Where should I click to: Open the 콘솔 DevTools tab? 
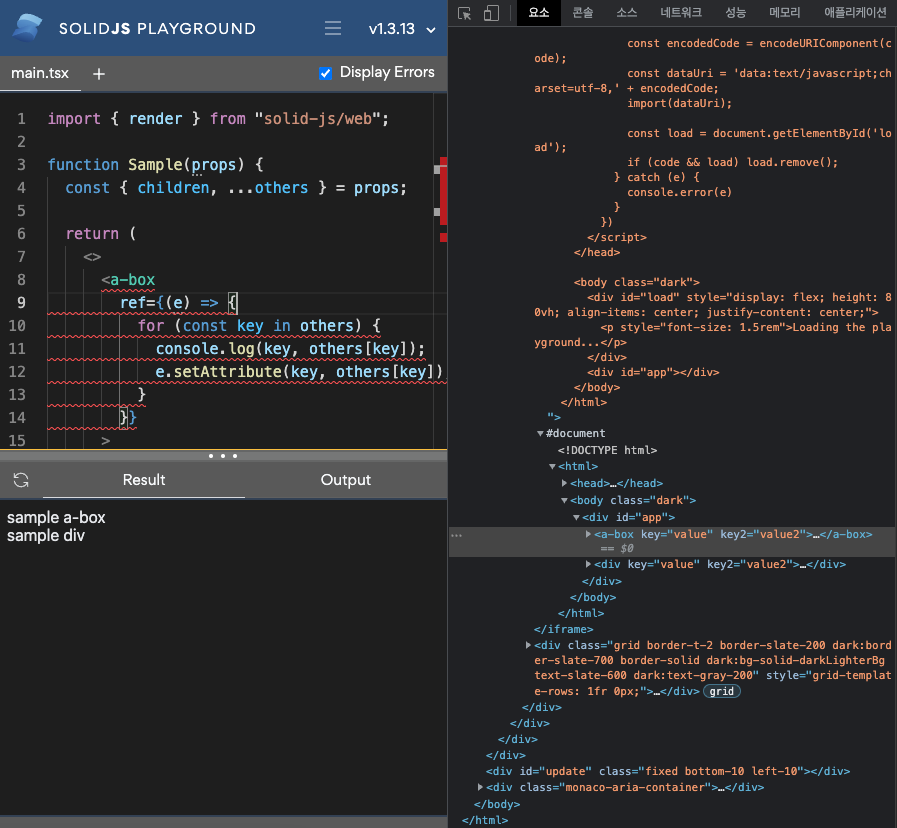(583, 13)
